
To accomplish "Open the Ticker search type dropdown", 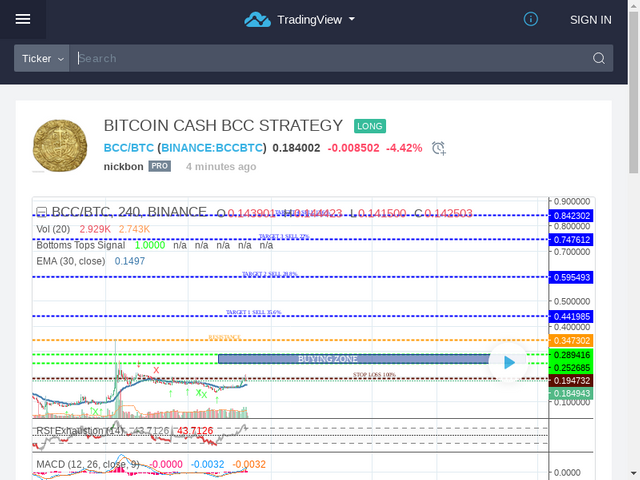I will pos(42,58).
